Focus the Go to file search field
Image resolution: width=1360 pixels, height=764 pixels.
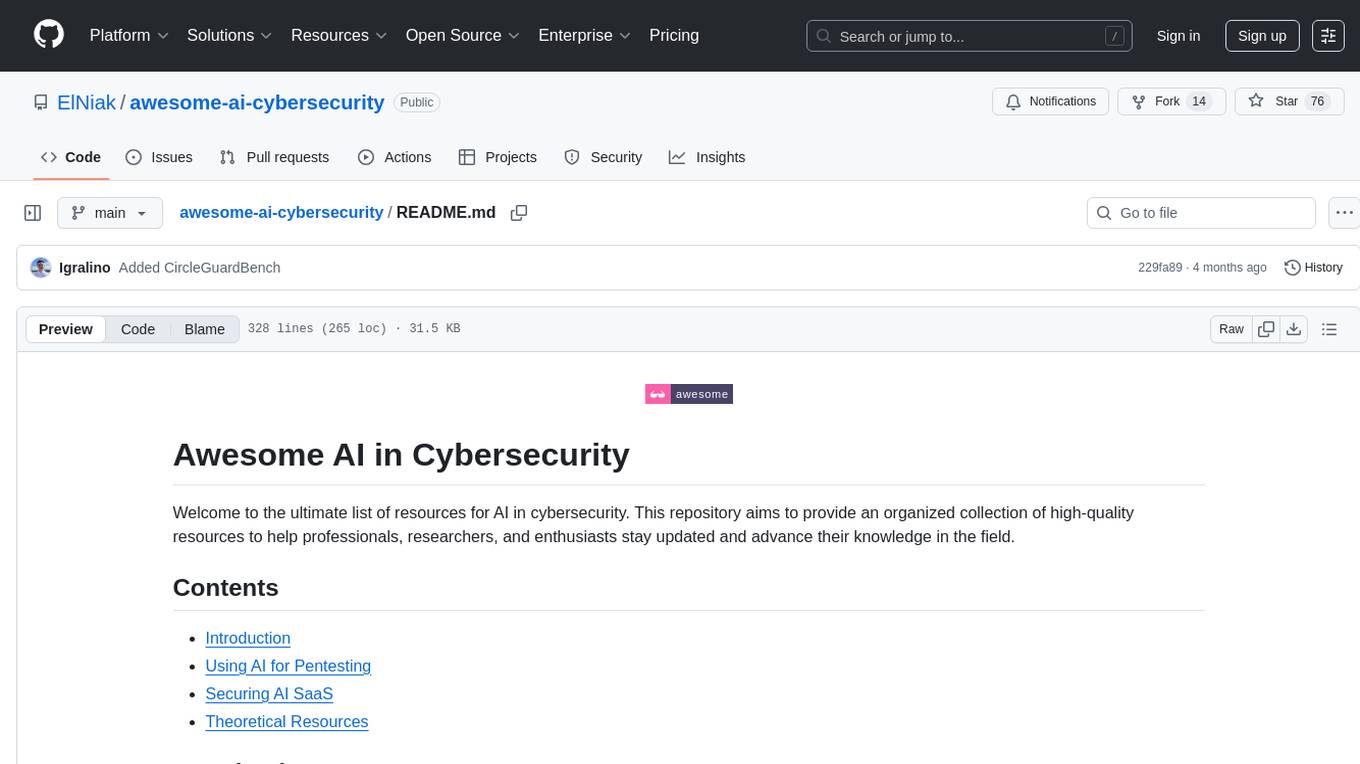tap(1201, 213)
